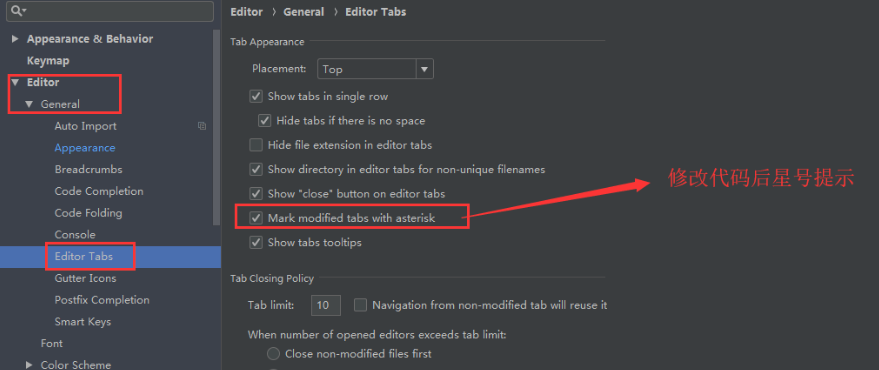Uncheck Hide tabs if there is no space
This screenshot has width=879, height=370.
[x=265, y=121]
